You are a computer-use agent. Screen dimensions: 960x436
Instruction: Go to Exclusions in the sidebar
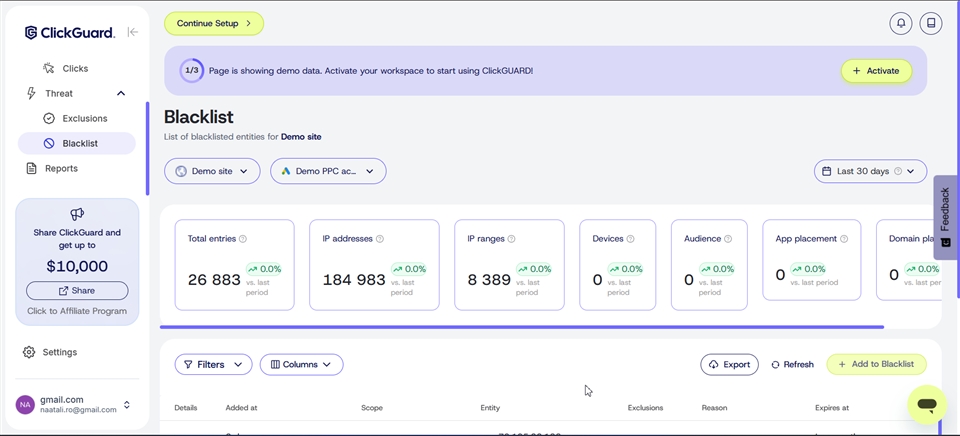coord(84,118)
